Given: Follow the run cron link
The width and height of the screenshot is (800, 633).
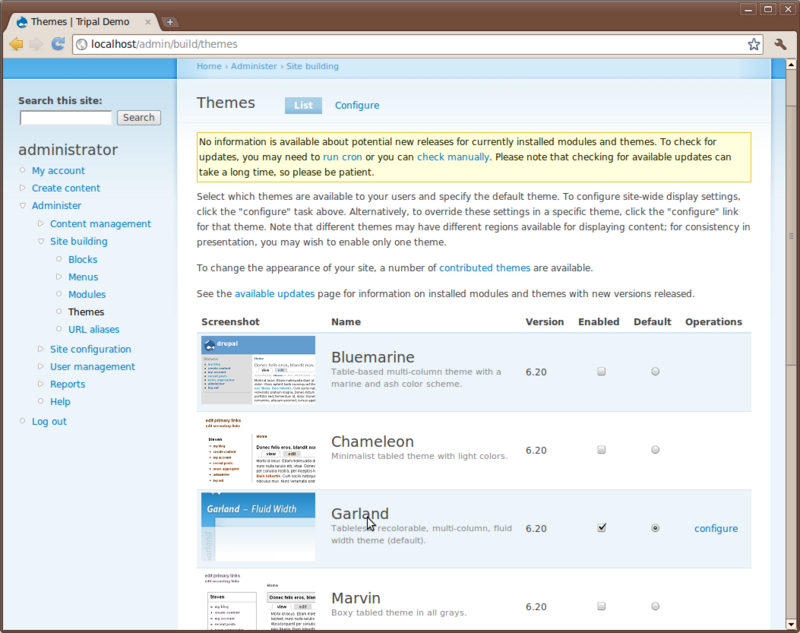Looking at the screenshot, I should (342, 157).
